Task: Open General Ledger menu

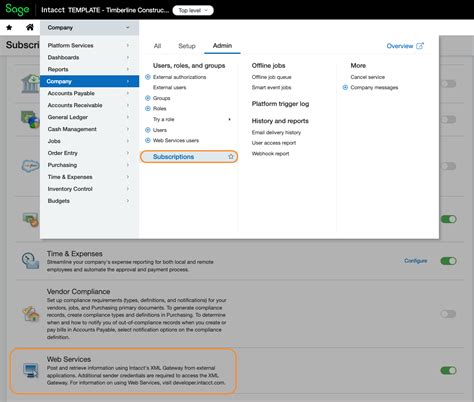Action: (x=89, y=117)
